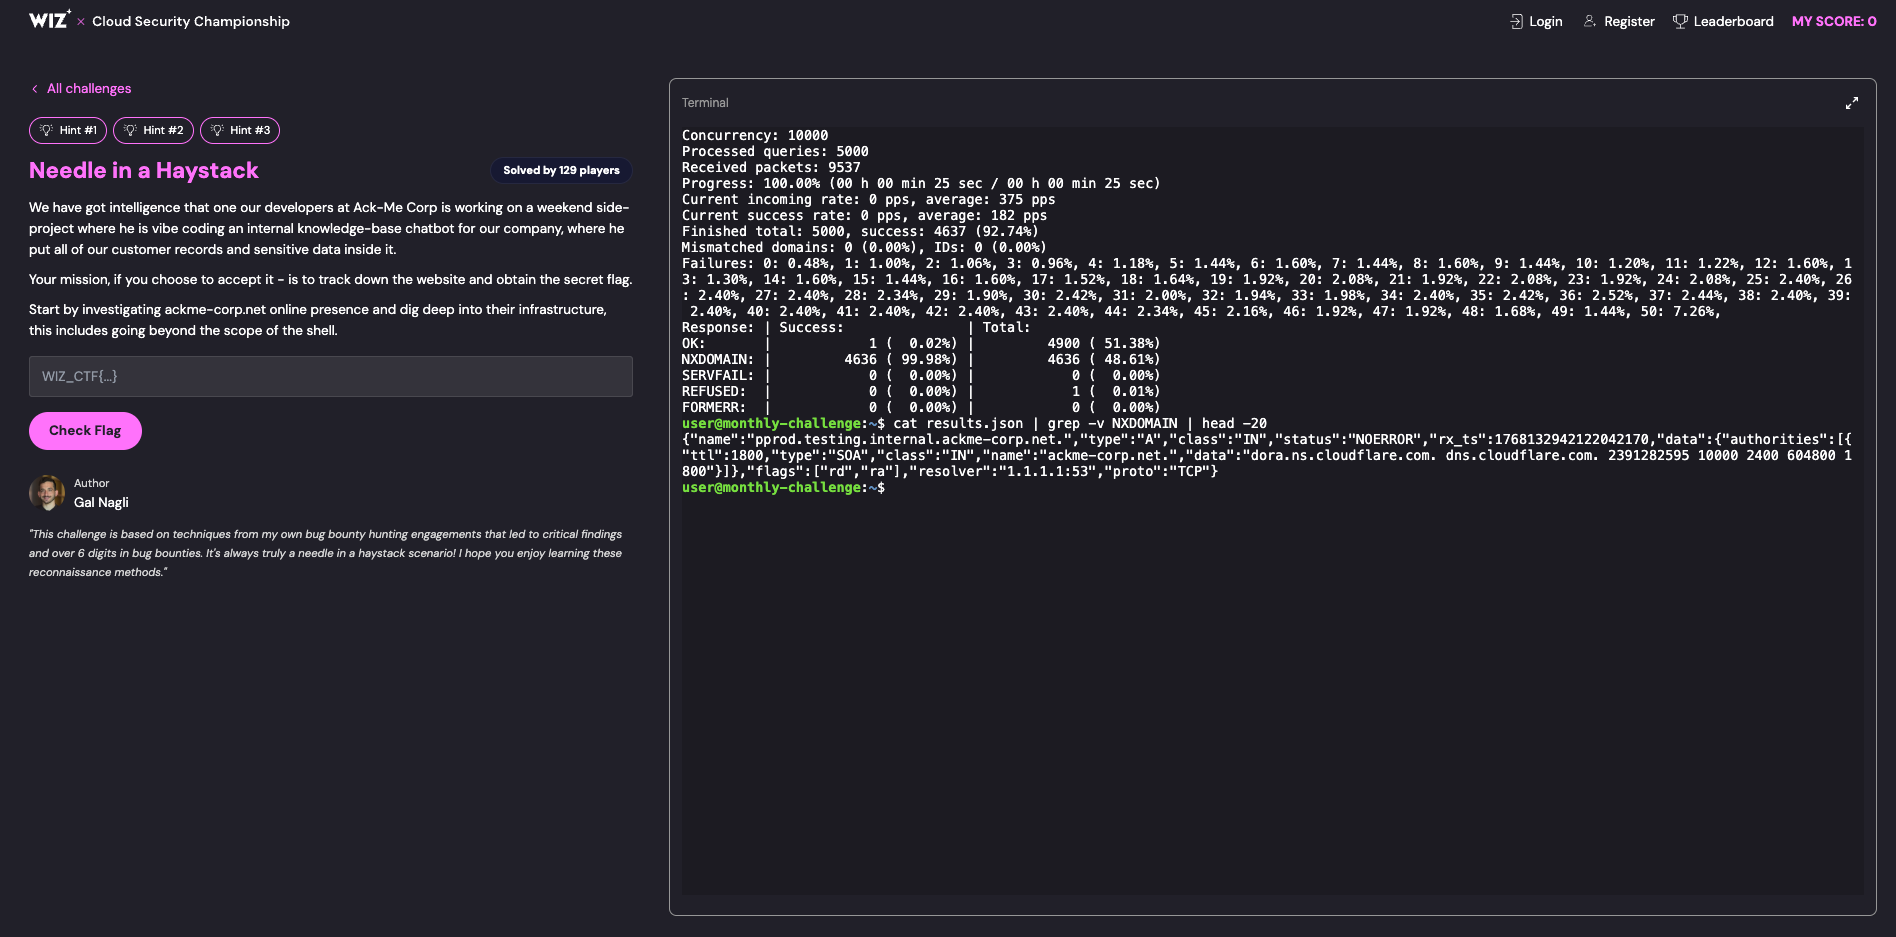The height and width of the screenshot is (937, 1896).
Task: Click author Gal Nagli's avatar photo
Action: coord(48,493)
